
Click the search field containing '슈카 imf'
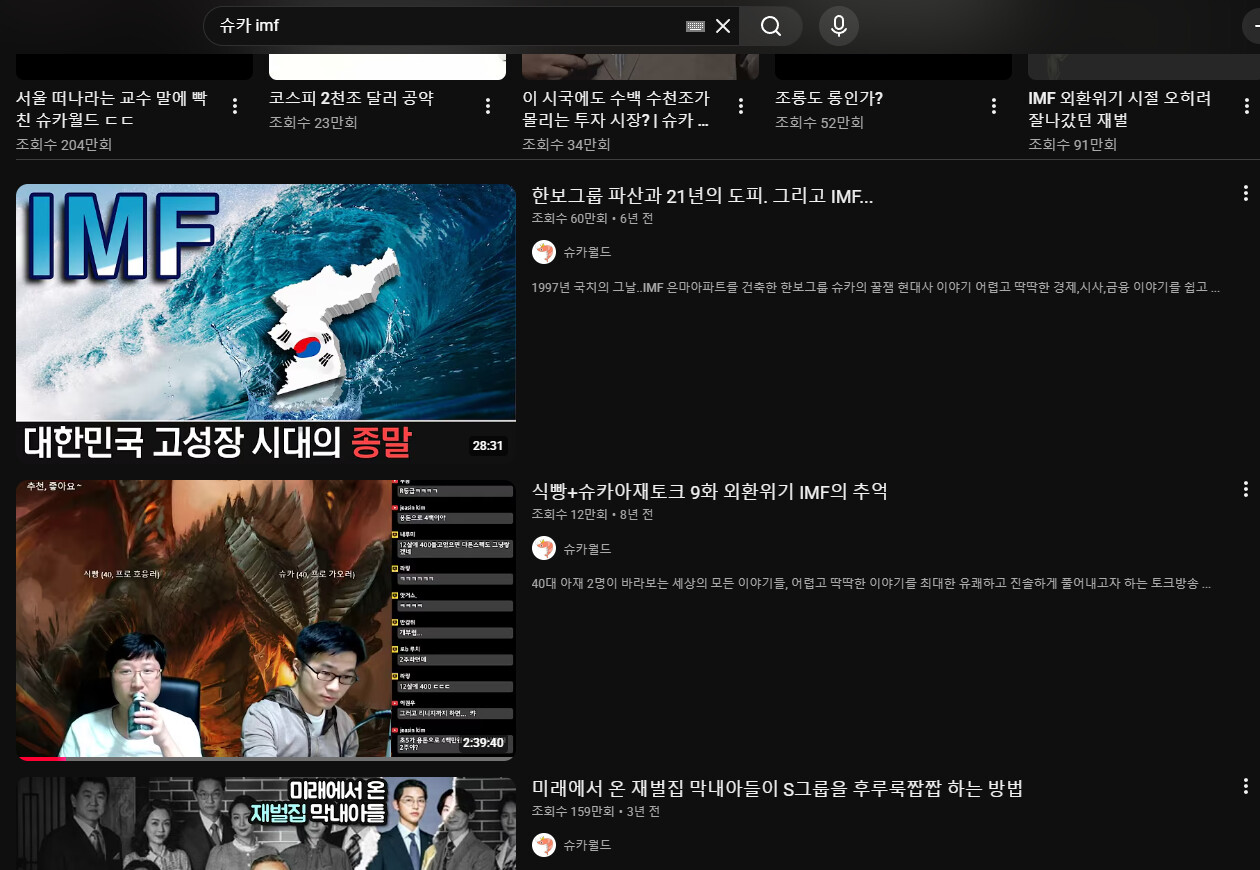[x=440, y=26]
